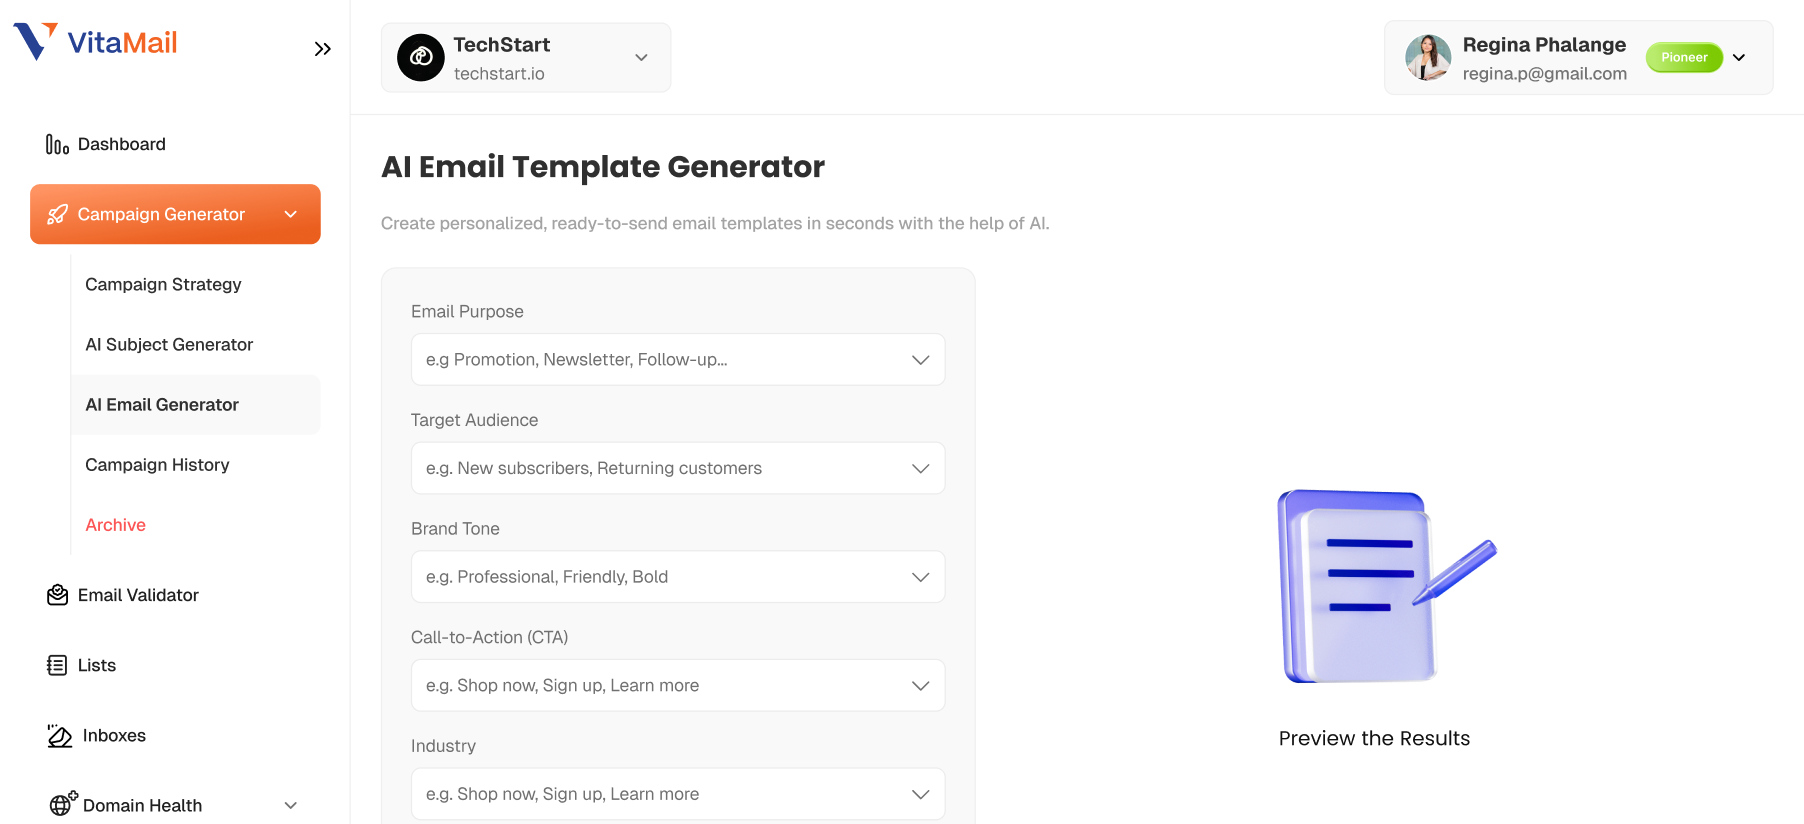Open the Archive section
Image resolution: width=1804 pixels, height=824 pixels.
pyautogui.click(x=115, y=524)
